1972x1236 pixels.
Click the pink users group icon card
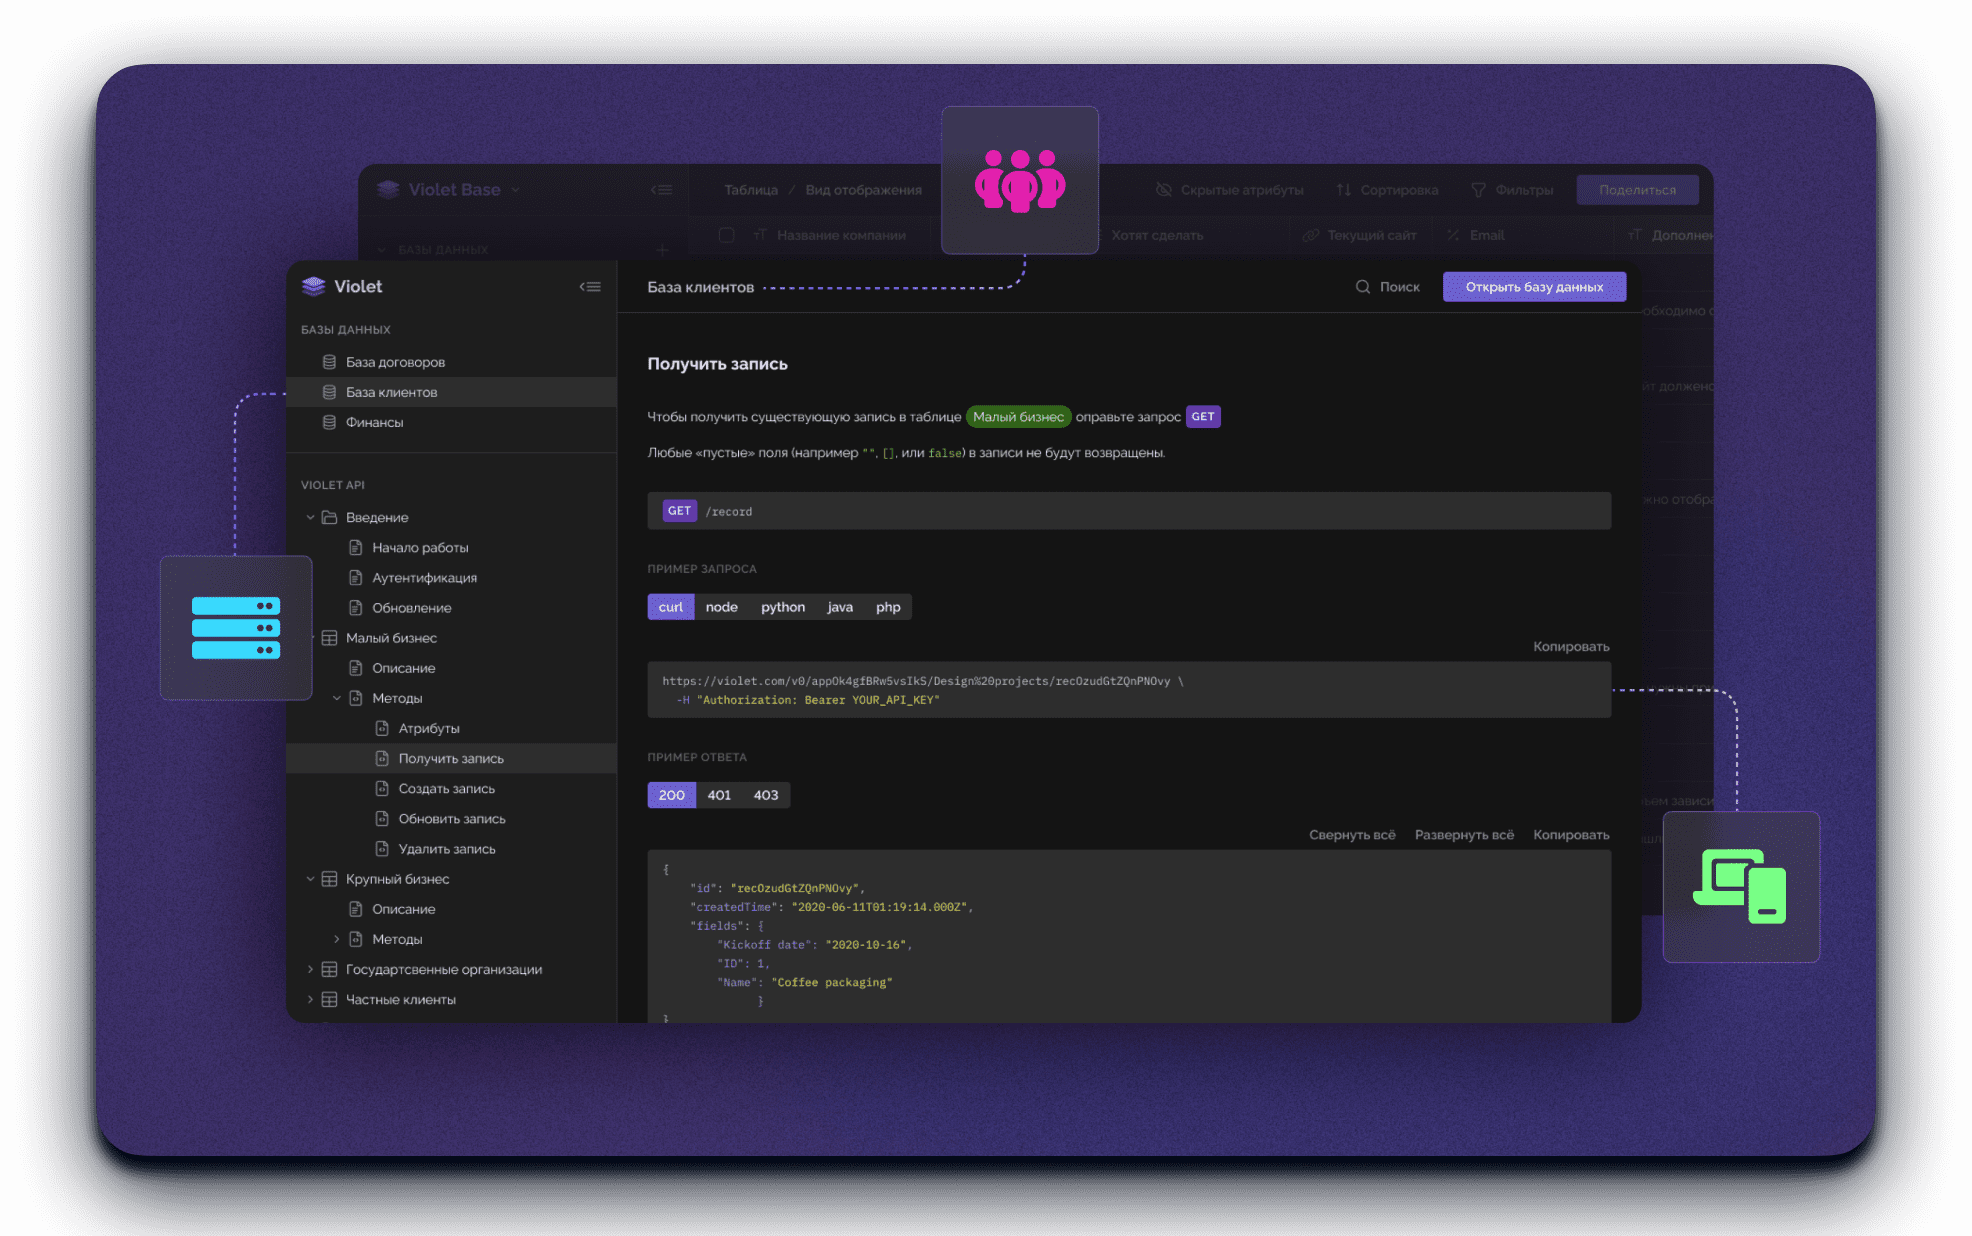click(1019, 180)
